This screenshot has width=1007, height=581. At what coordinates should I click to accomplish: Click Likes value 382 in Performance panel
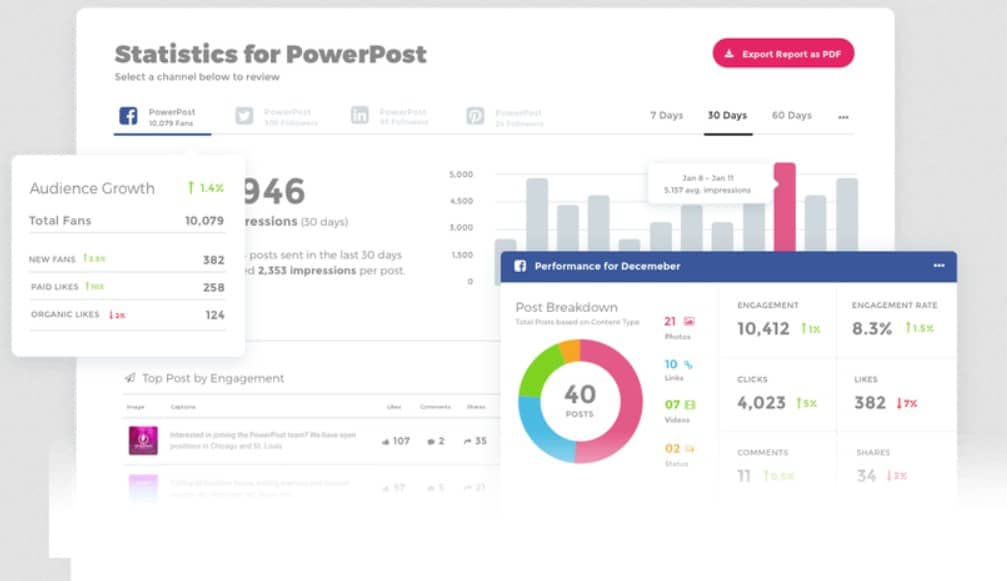(870, 403)
